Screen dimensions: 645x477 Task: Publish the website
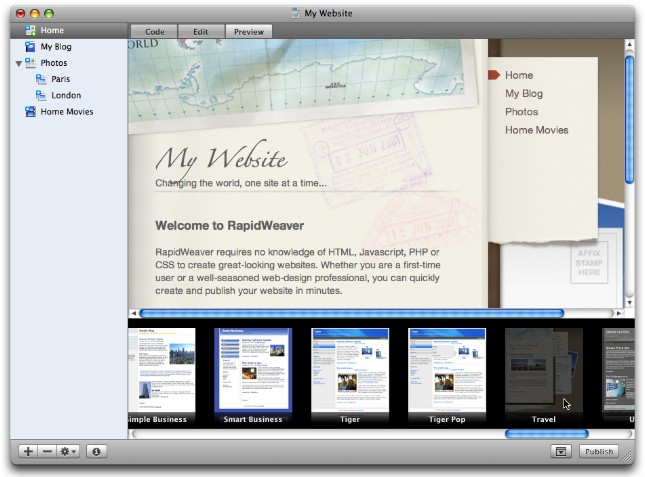(599, 452)
